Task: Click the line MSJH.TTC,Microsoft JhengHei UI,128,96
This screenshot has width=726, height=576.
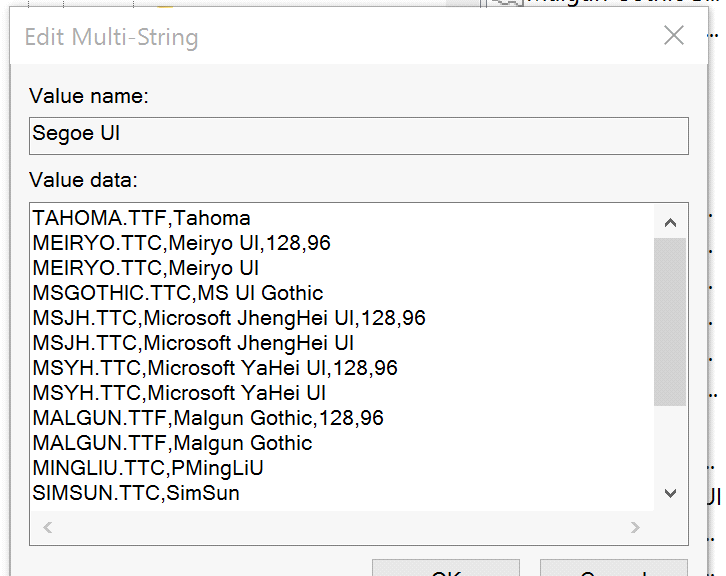Action: click(x=229, y=318)
